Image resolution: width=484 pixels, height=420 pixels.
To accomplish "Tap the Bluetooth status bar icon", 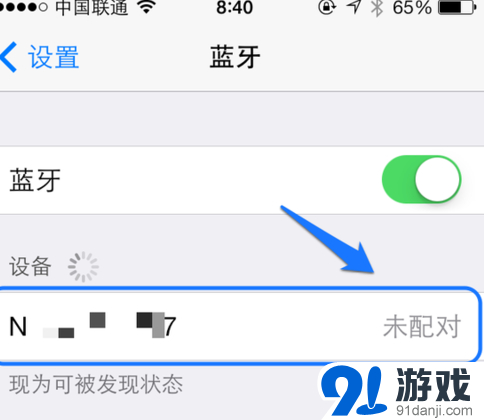I will point(377,7).
